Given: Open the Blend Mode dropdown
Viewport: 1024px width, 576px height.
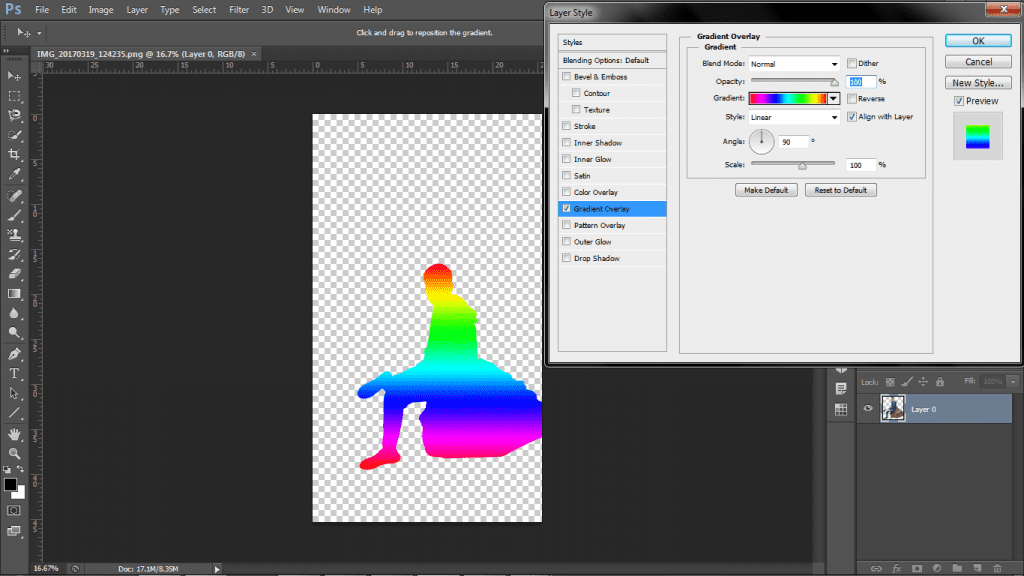Looking at the screenshot, I should pyautogui.click(x=795, y=64).
